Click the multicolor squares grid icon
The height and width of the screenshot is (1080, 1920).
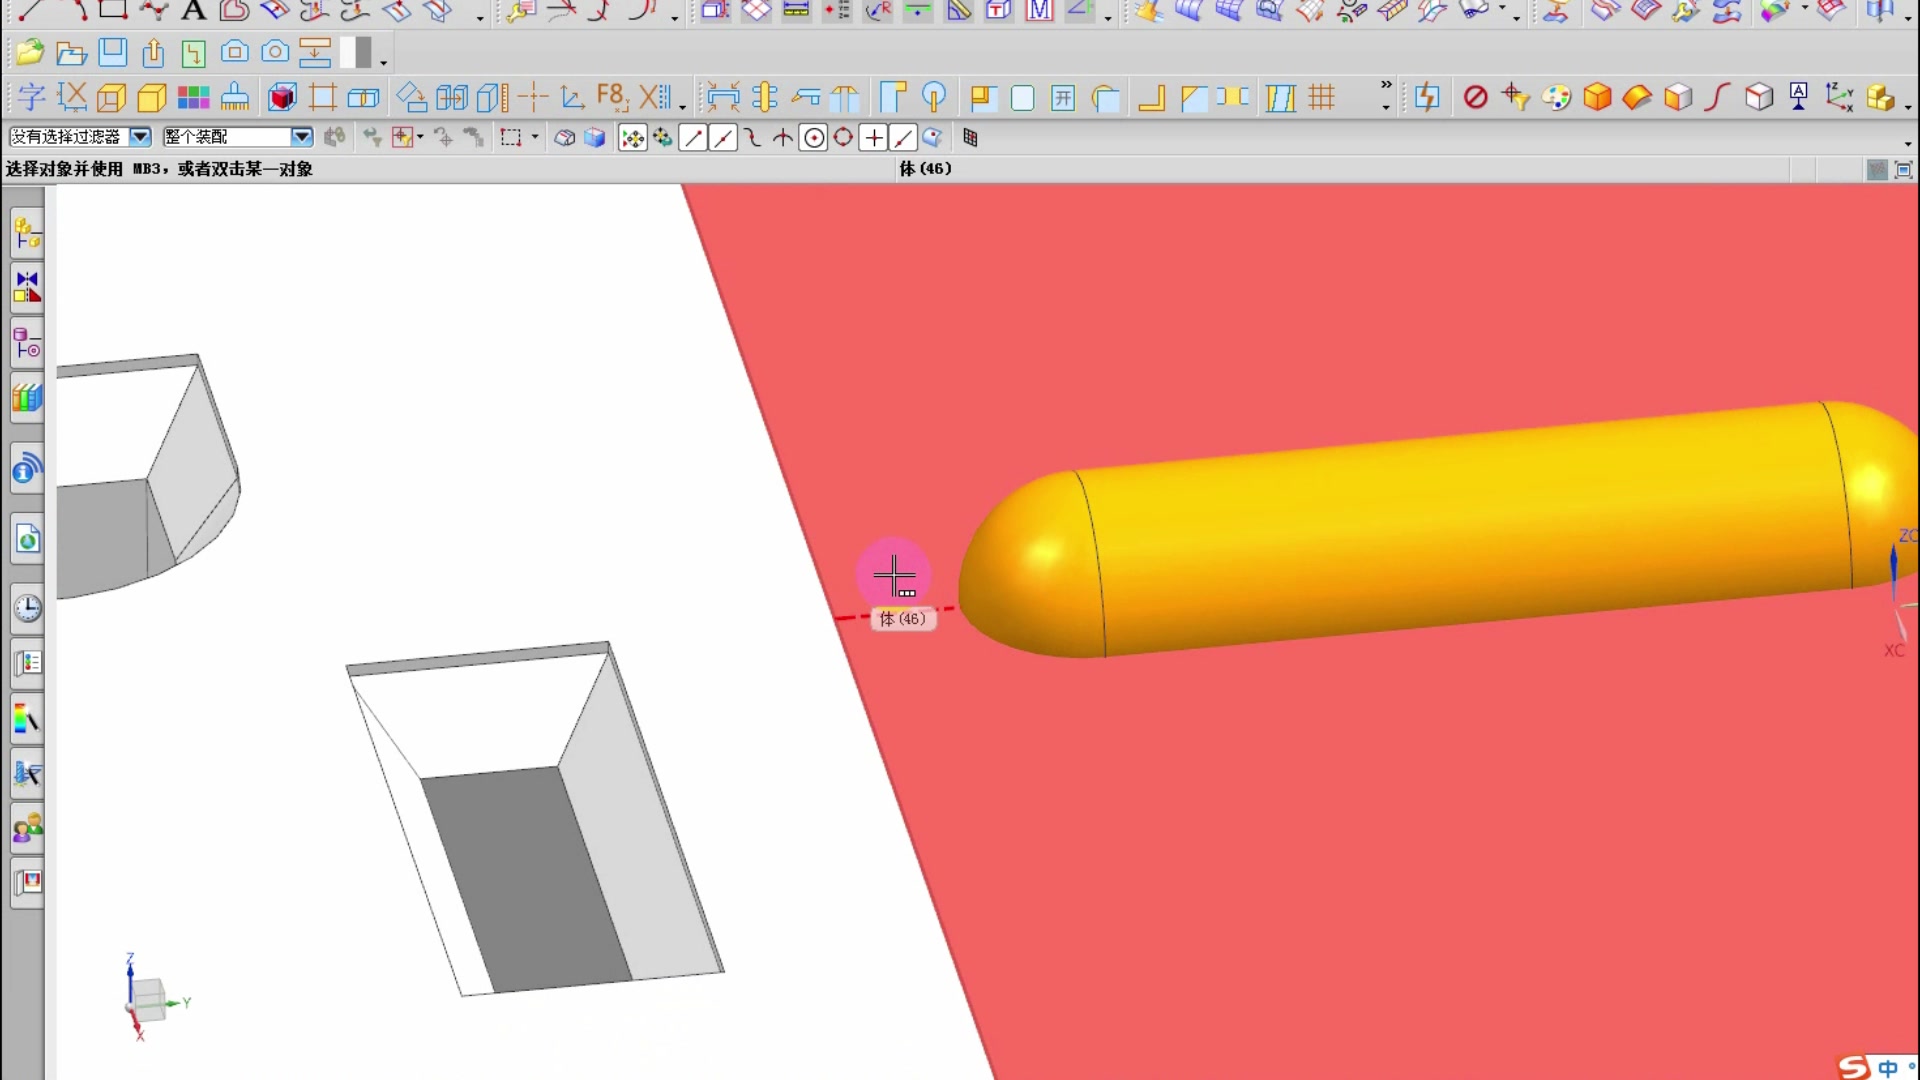pyautogui.click(x=193, y=97)
